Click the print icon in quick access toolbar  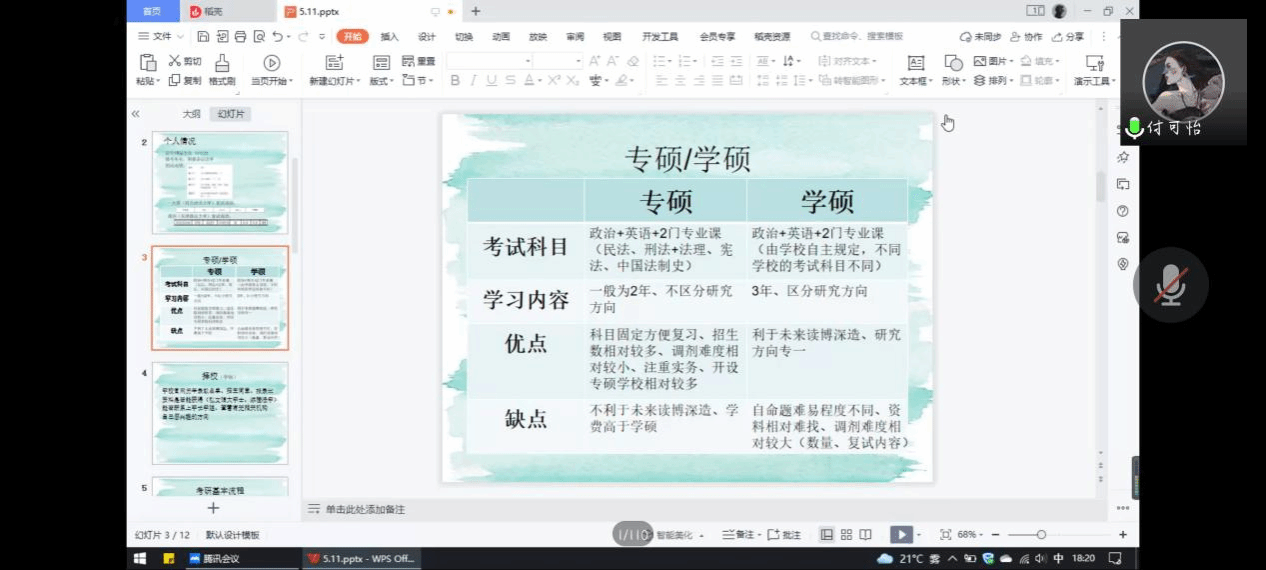(240, 37)
